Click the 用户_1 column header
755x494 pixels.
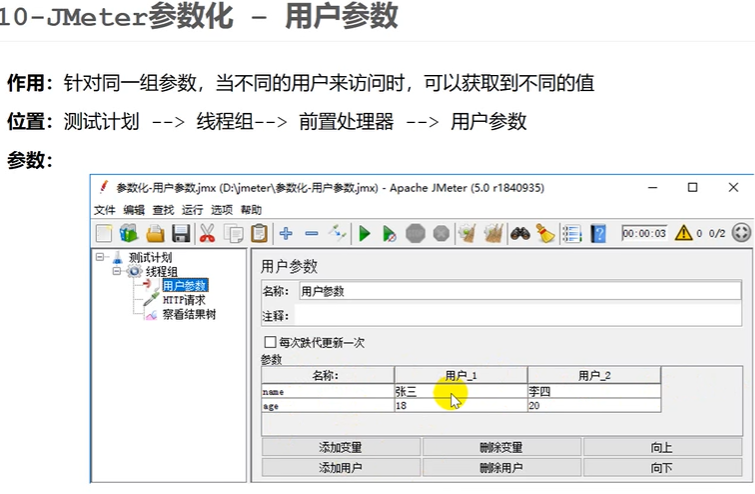[x=461, y=376]
